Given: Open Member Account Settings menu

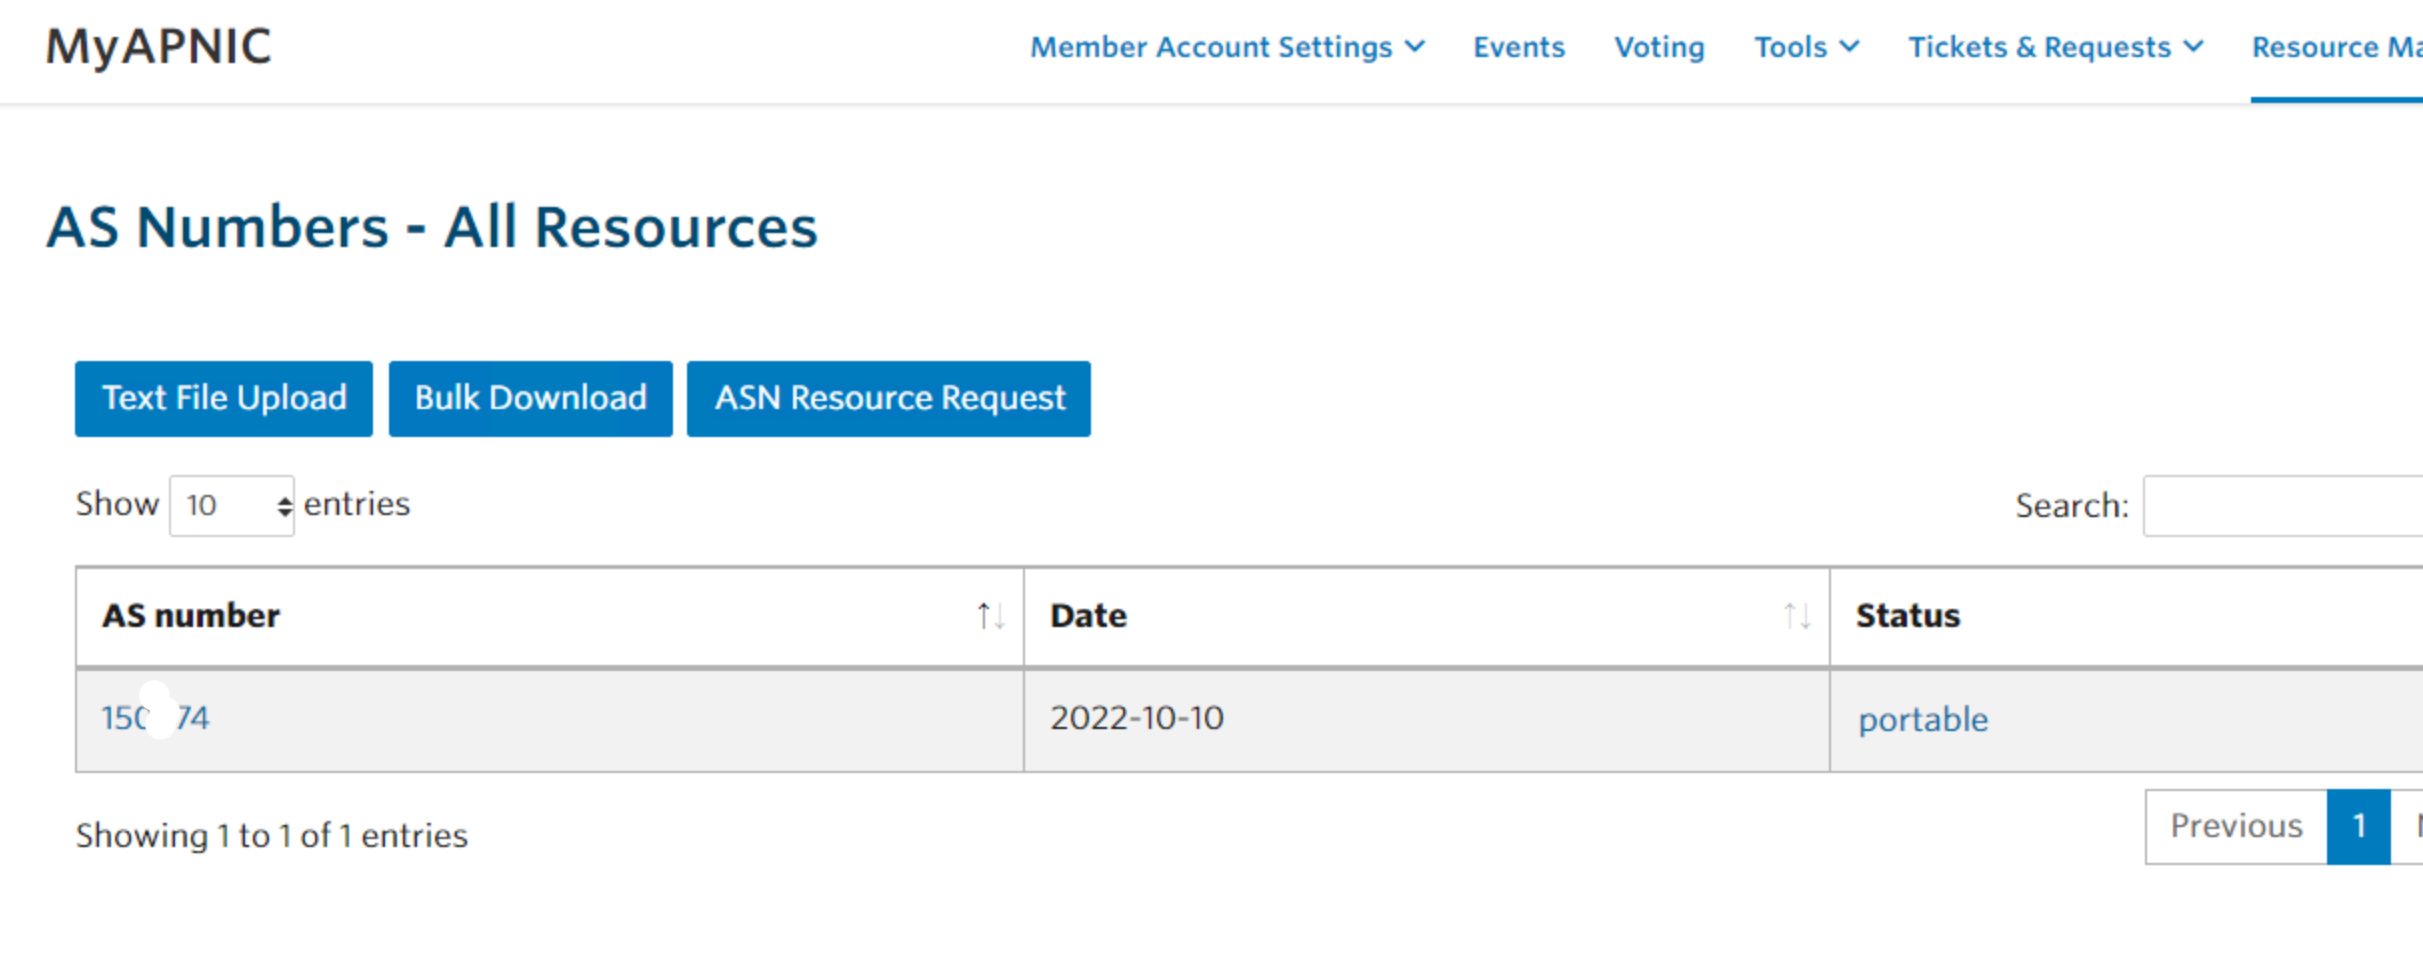Looking at the screenshot, I should (1227, 47).
